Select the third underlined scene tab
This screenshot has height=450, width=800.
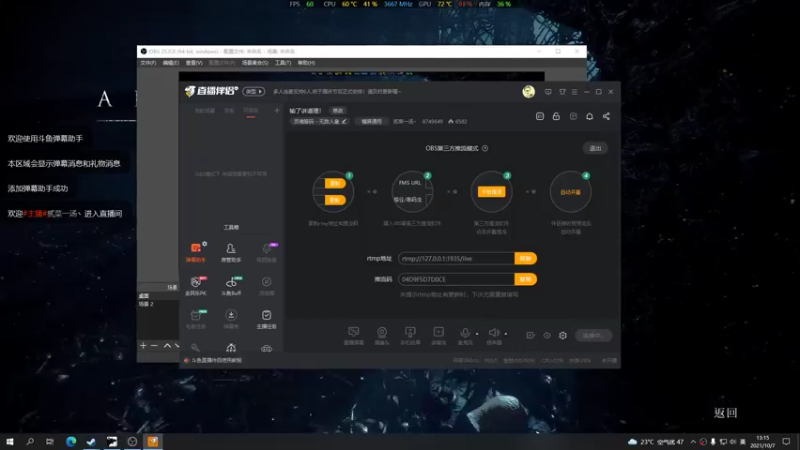[251, 111]
